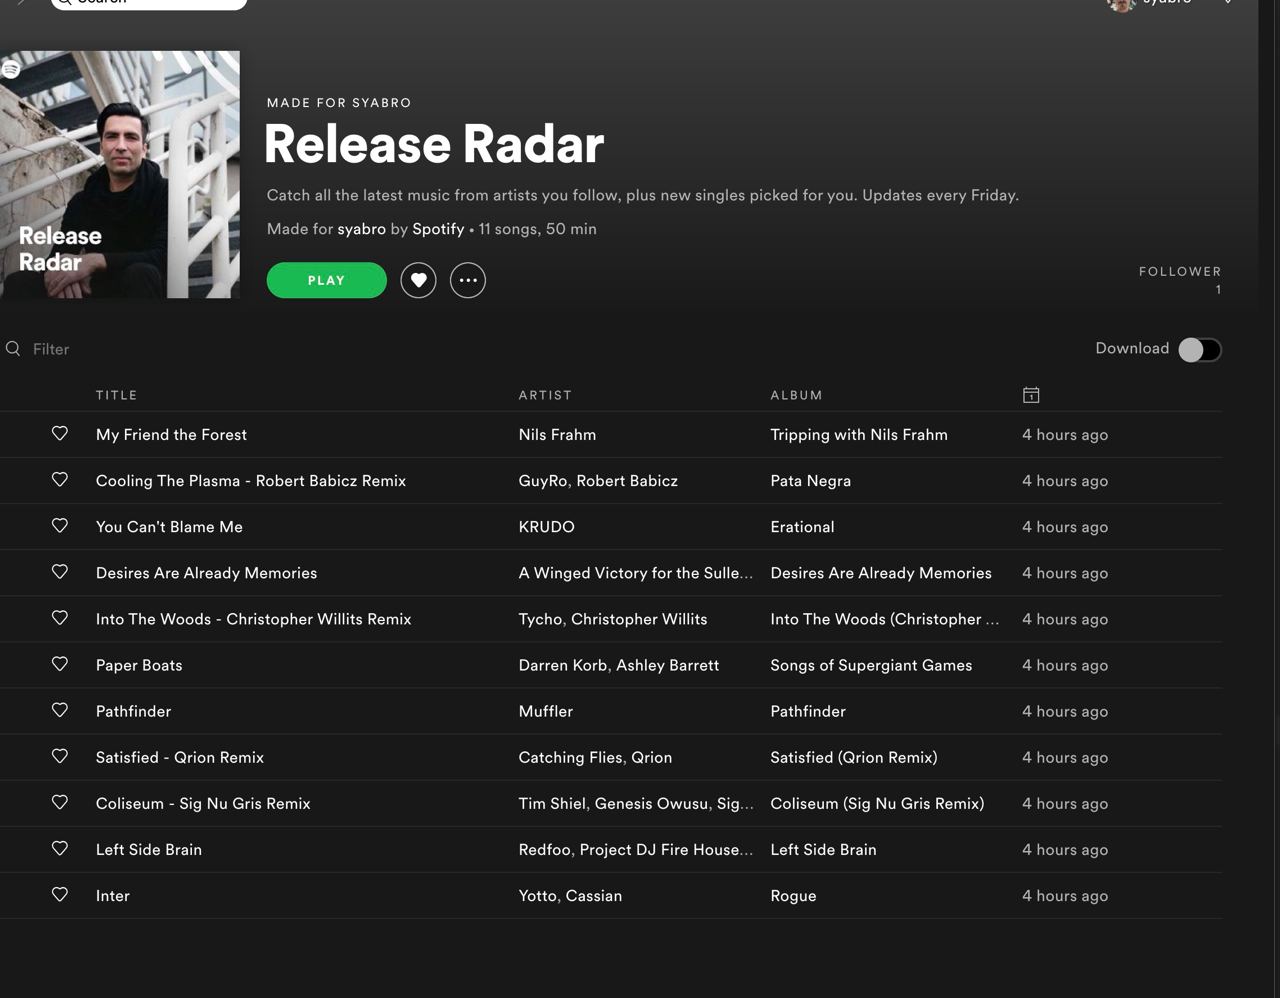Toggle the Download switch
Viewport: 1280px width, 998px height.
(1199, 349)
